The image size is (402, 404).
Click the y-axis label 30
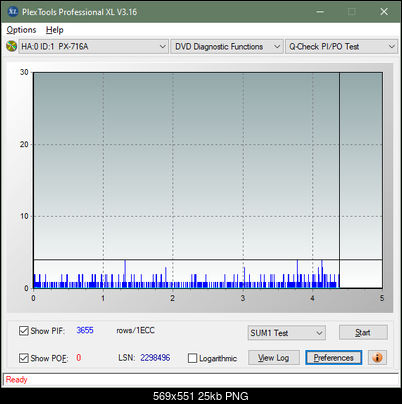pos(24,72)
